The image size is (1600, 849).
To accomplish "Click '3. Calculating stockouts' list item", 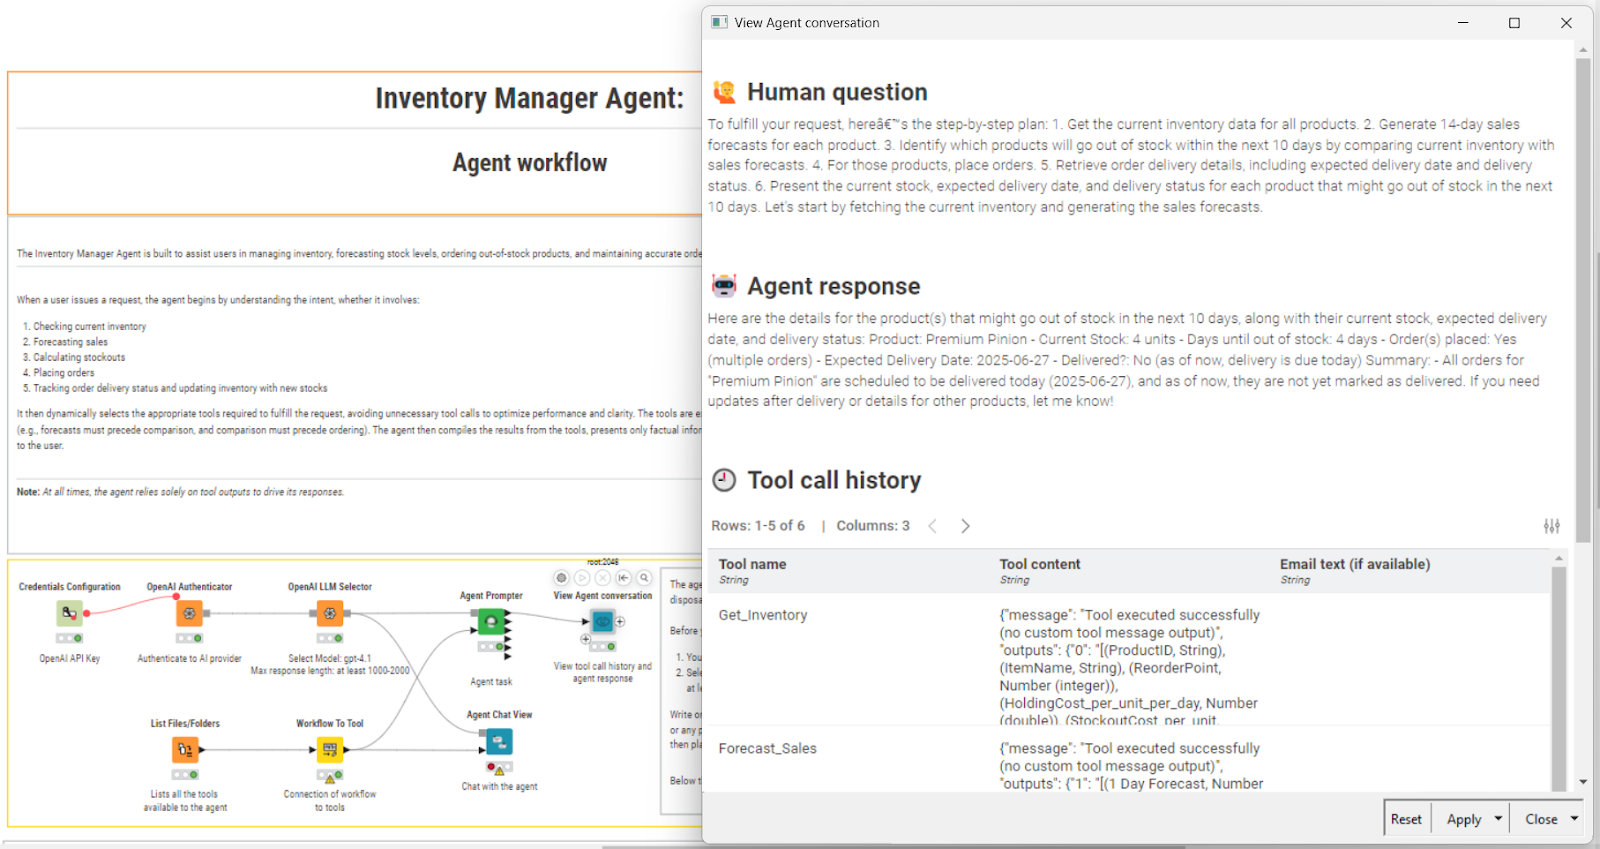I will (74, 357).
